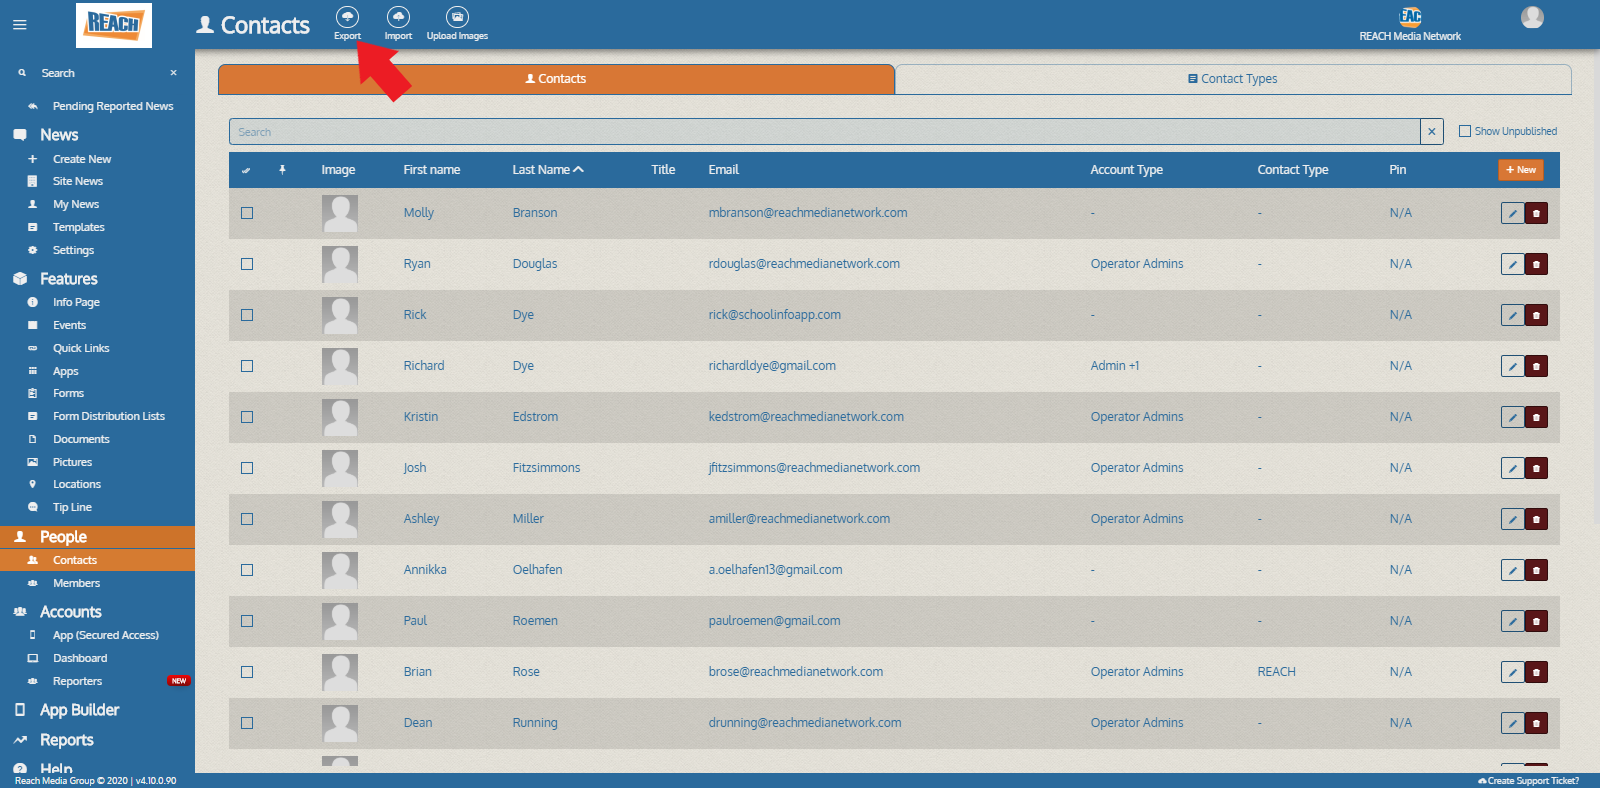Screen dimensions: 1600x788
Task: Delete Annikka Oelhafen's contact
Action: pos(1536,570)
